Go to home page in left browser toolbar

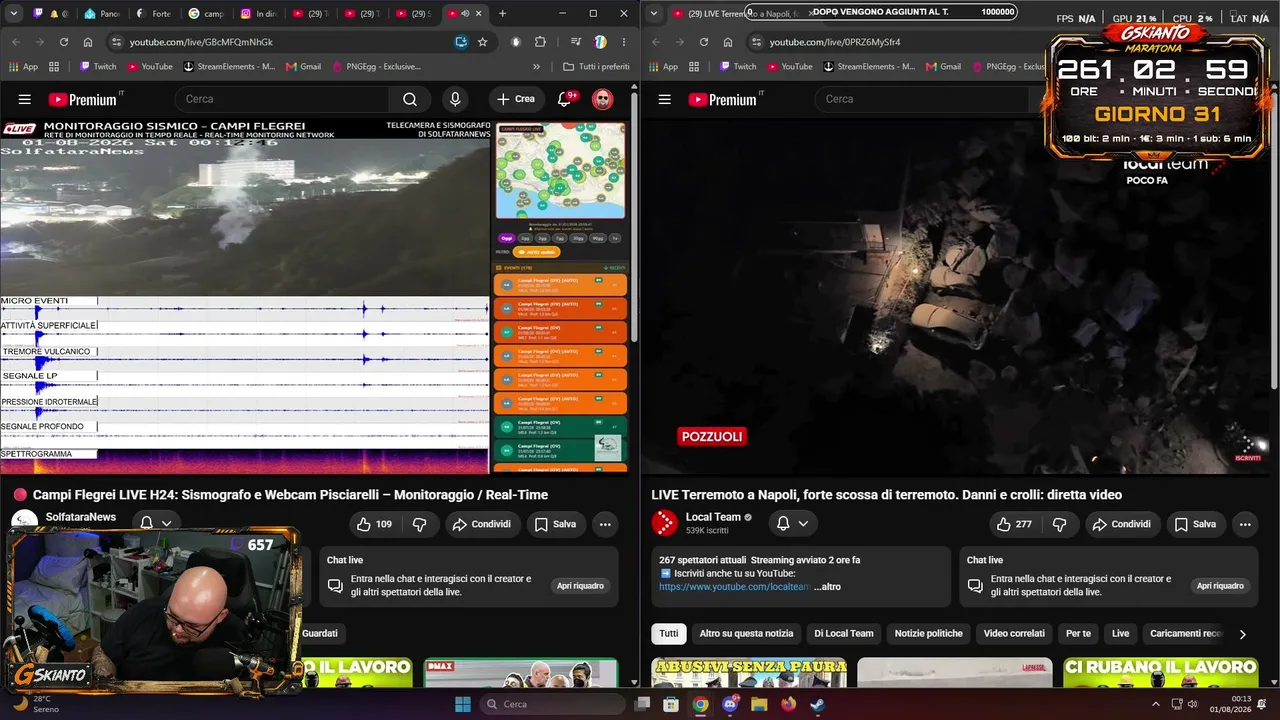point(88,42)
